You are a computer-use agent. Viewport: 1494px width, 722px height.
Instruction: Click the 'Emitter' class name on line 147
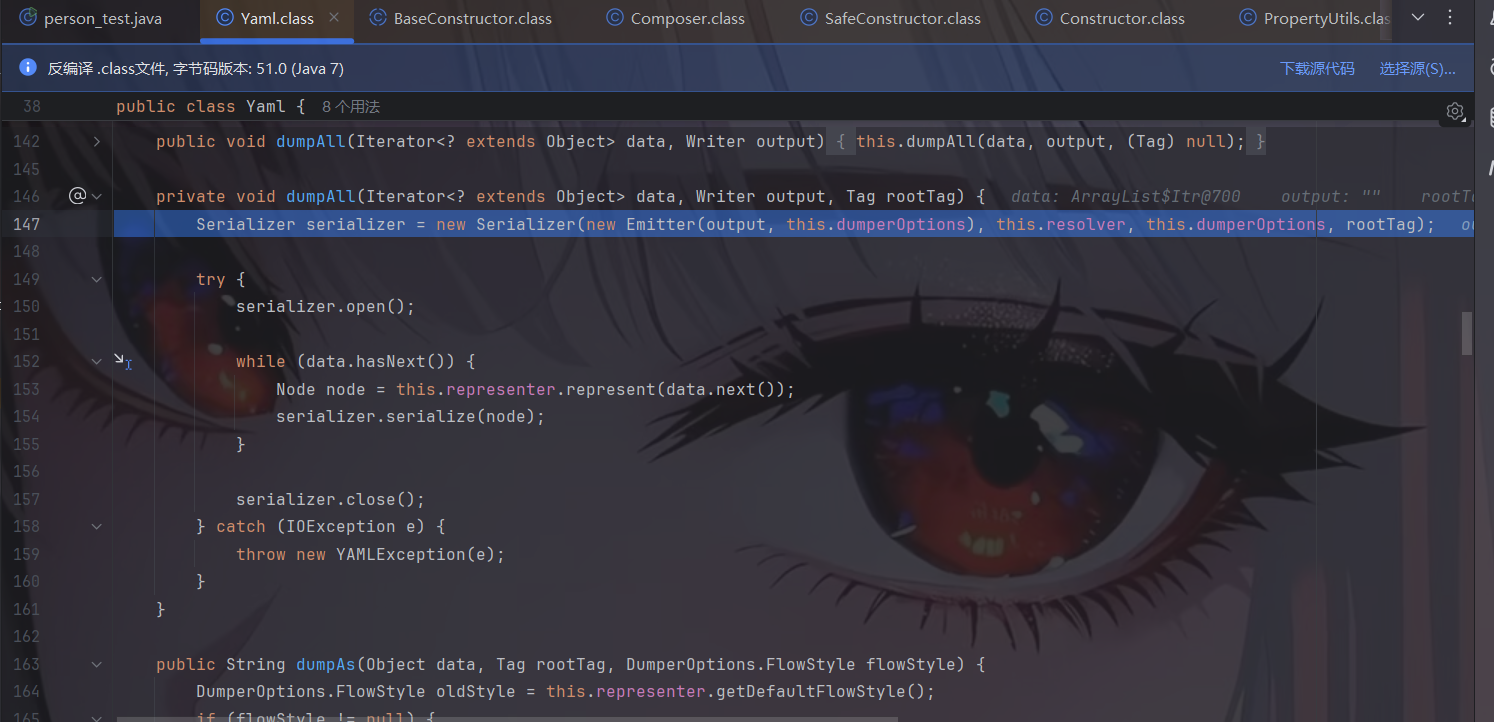661,224
